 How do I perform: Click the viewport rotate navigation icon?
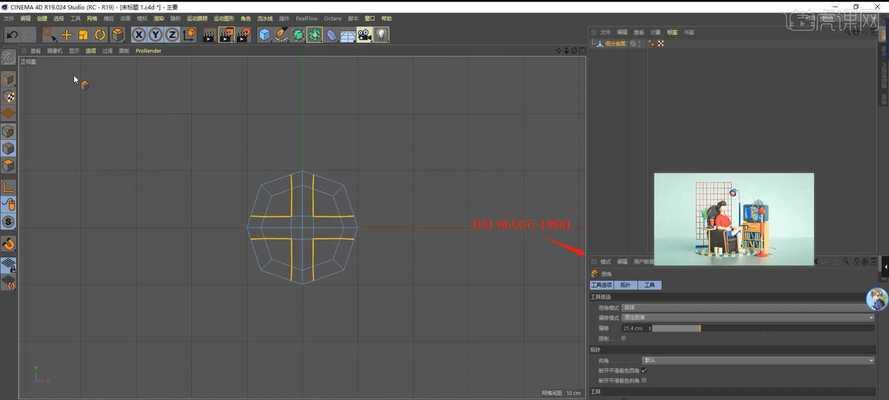574,51
